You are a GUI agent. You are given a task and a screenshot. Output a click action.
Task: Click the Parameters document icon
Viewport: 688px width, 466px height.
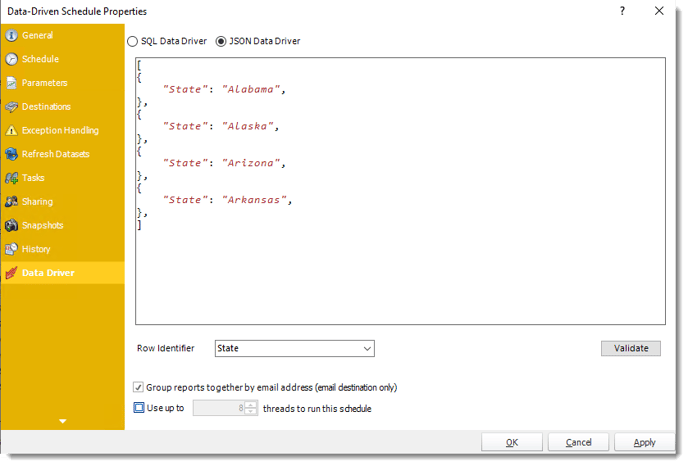[x=11, y=83]
